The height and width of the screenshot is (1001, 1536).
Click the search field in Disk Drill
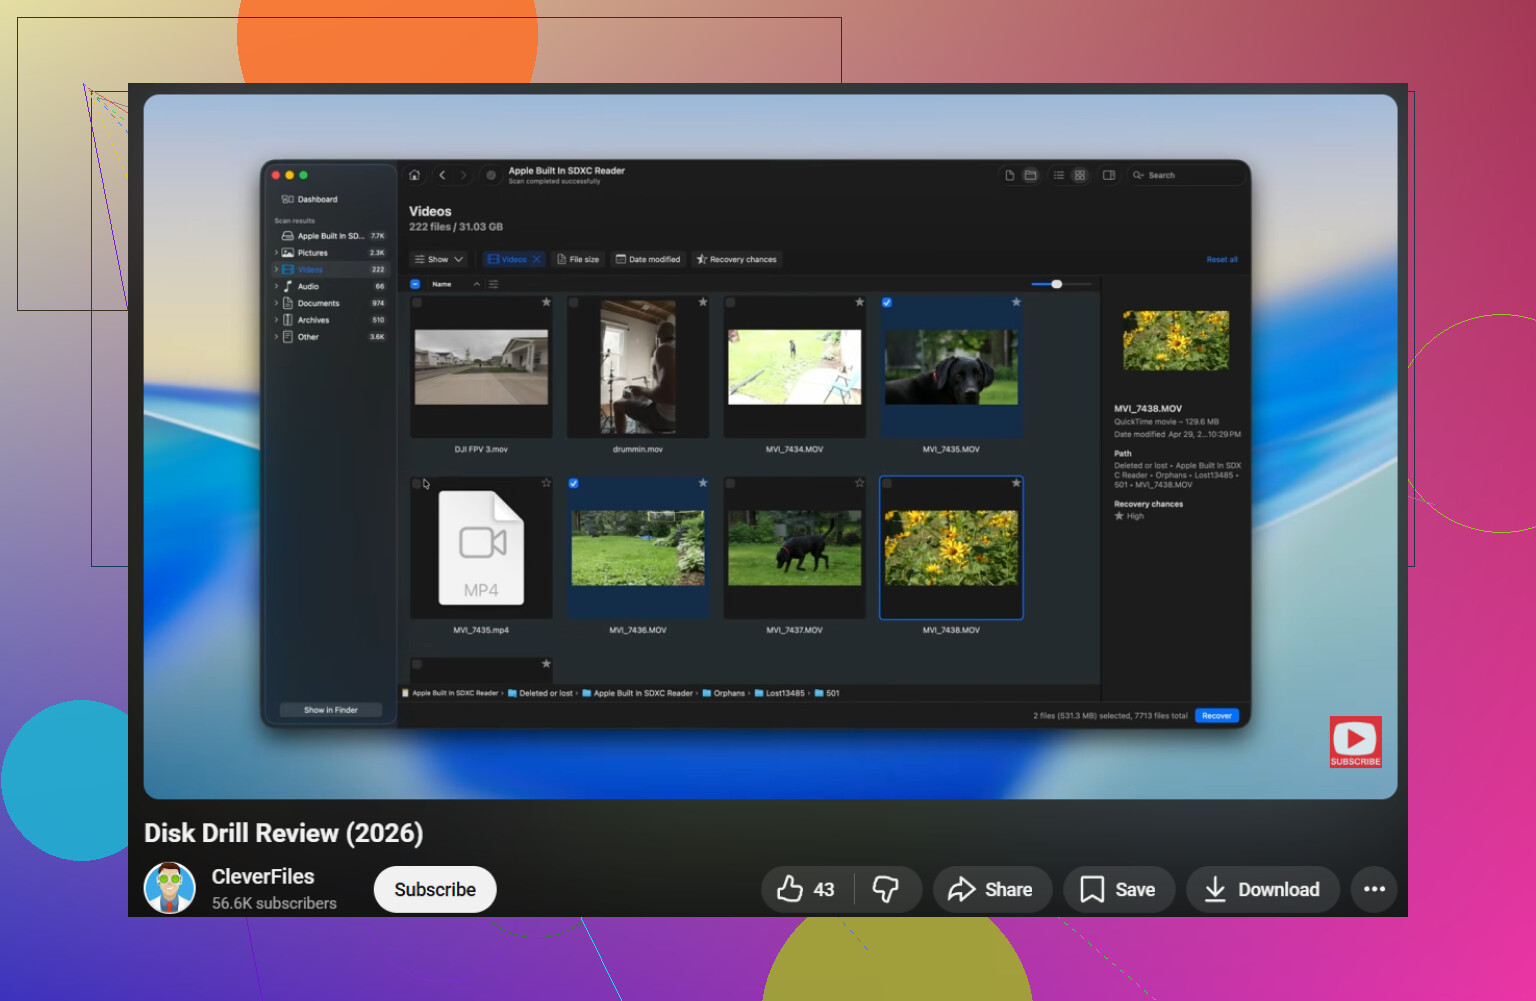coord(1186,175)
